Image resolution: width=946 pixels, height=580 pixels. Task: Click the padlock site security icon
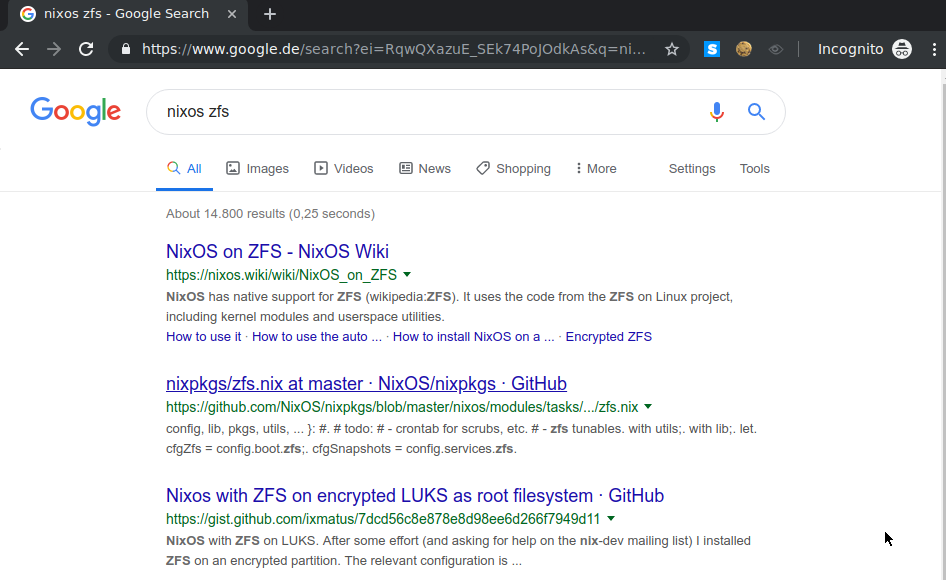coord(125,49)
